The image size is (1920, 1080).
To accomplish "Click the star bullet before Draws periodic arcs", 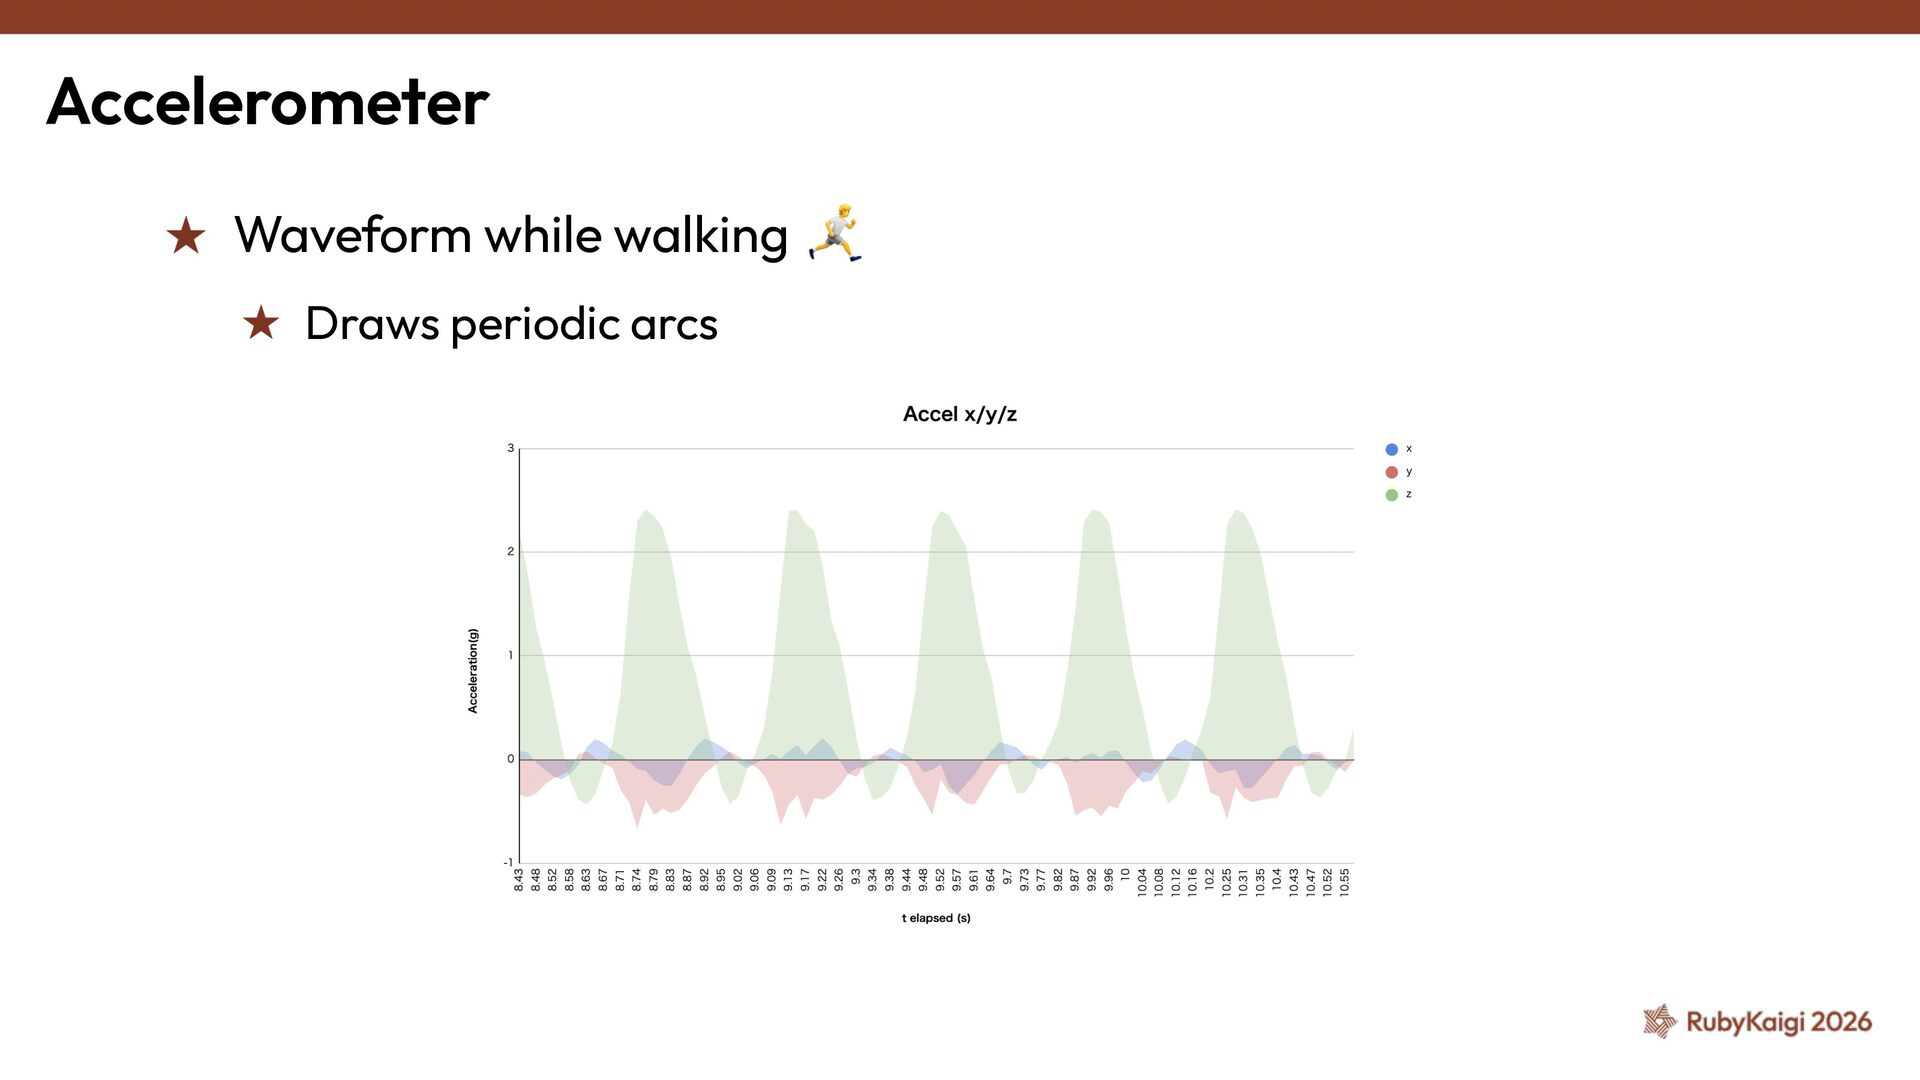I will tap(261, 324).
